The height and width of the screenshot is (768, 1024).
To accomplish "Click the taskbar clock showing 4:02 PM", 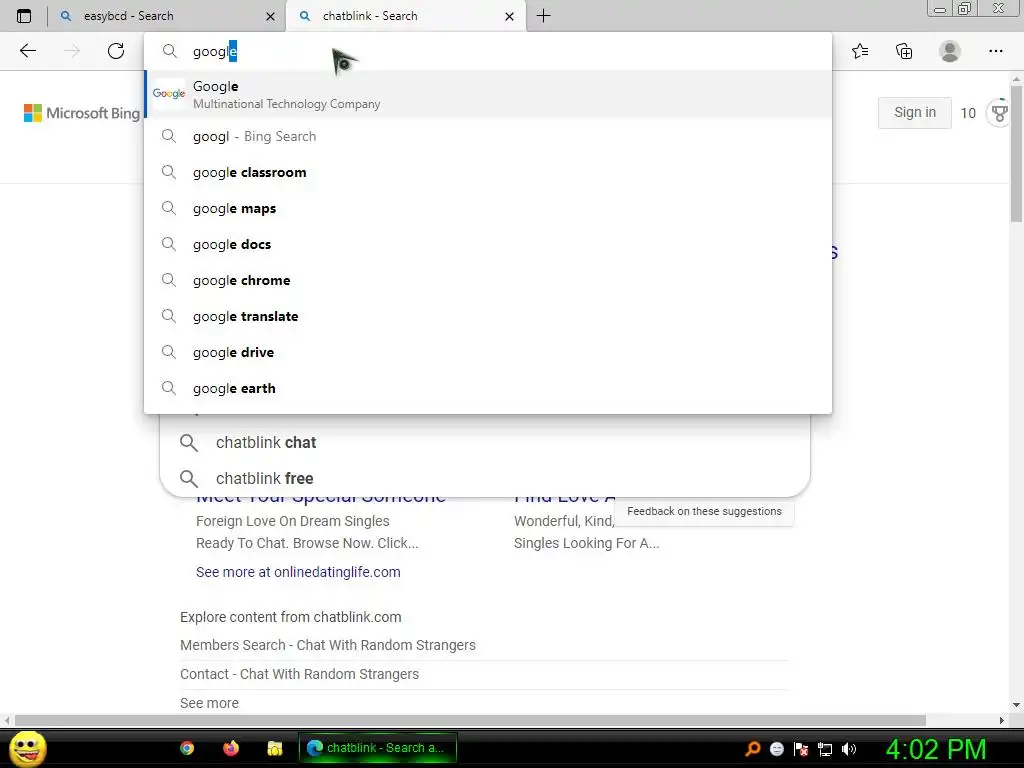I will (936, 749).
